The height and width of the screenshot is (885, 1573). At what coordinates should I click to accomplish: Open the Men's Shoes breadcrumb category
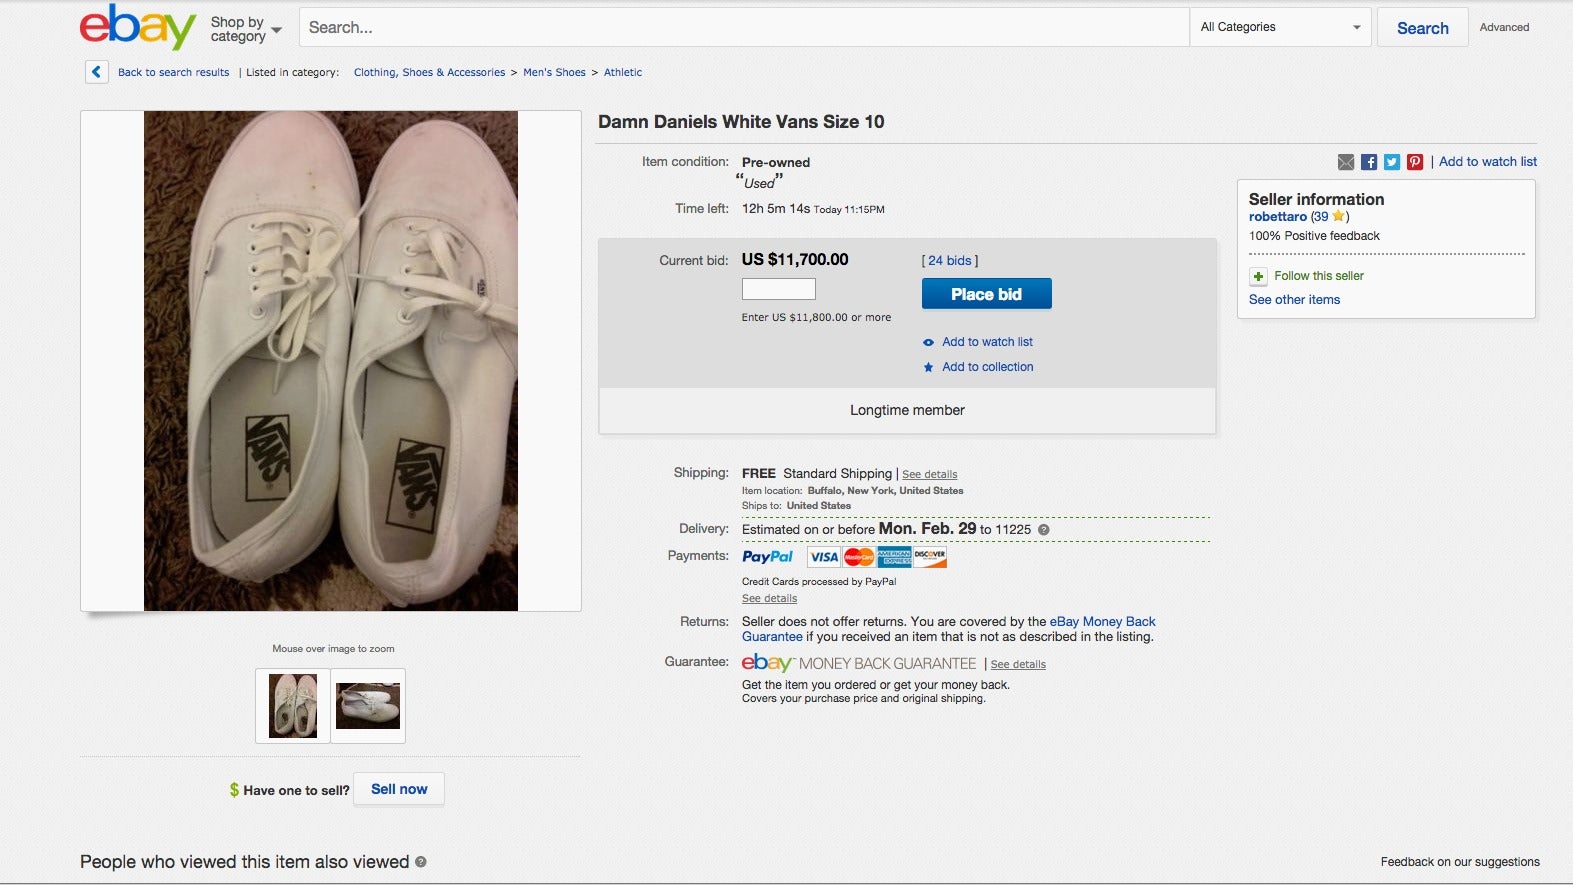(554, 72)
